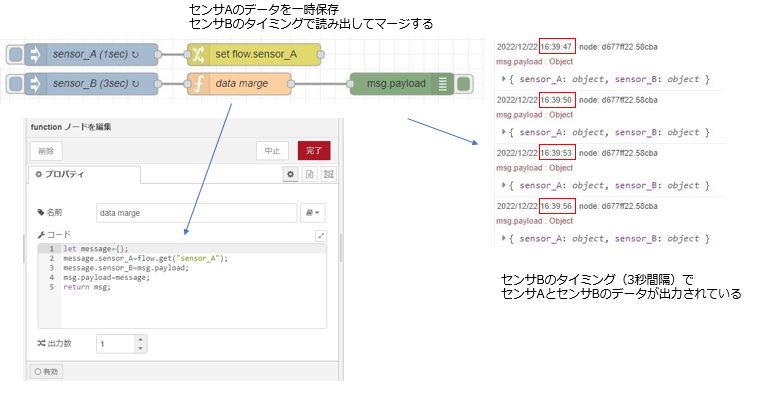Open the node description document icon tab

(x=310, y=174)
